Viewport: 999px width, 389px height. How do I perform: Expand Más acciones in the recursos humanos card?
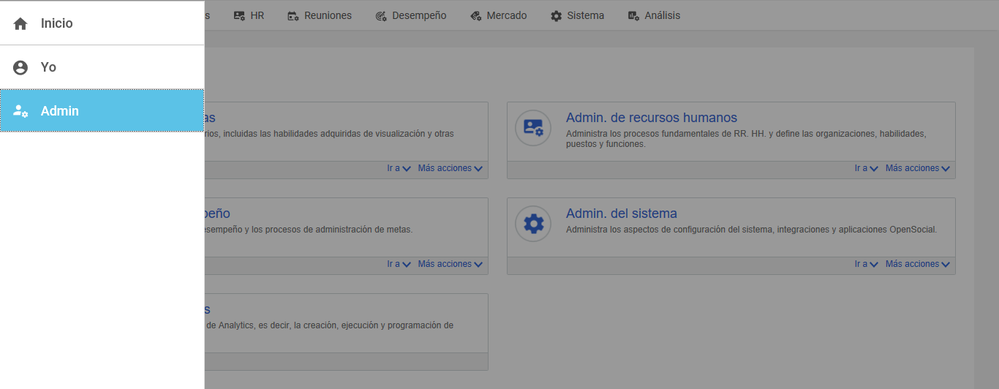(917, 168)
